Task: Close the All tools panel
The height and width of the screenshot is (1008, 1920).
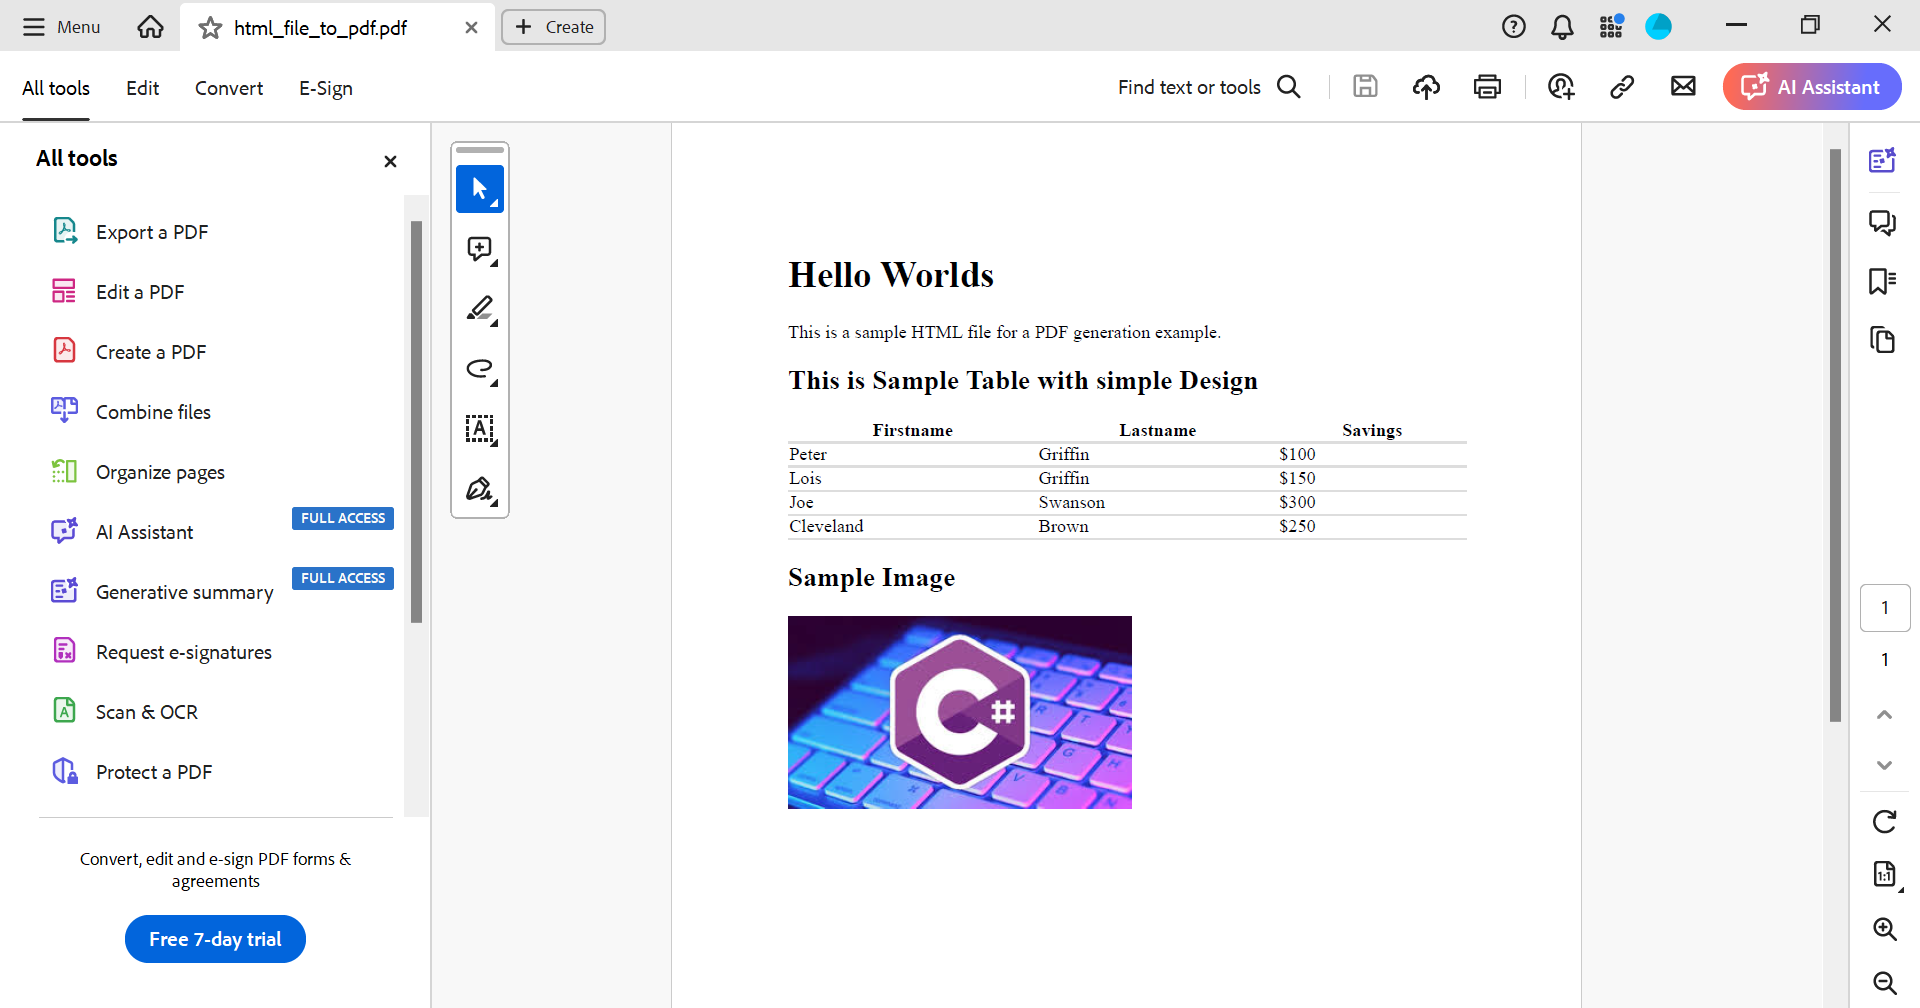Action: tap(390, 161)
